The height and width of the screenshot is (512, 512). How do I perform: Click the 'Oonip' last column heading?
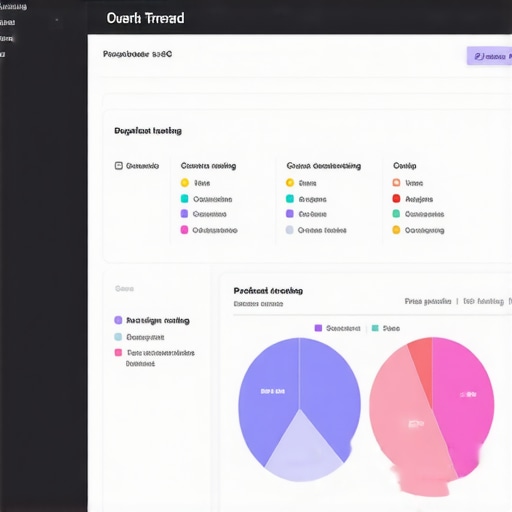405,166
